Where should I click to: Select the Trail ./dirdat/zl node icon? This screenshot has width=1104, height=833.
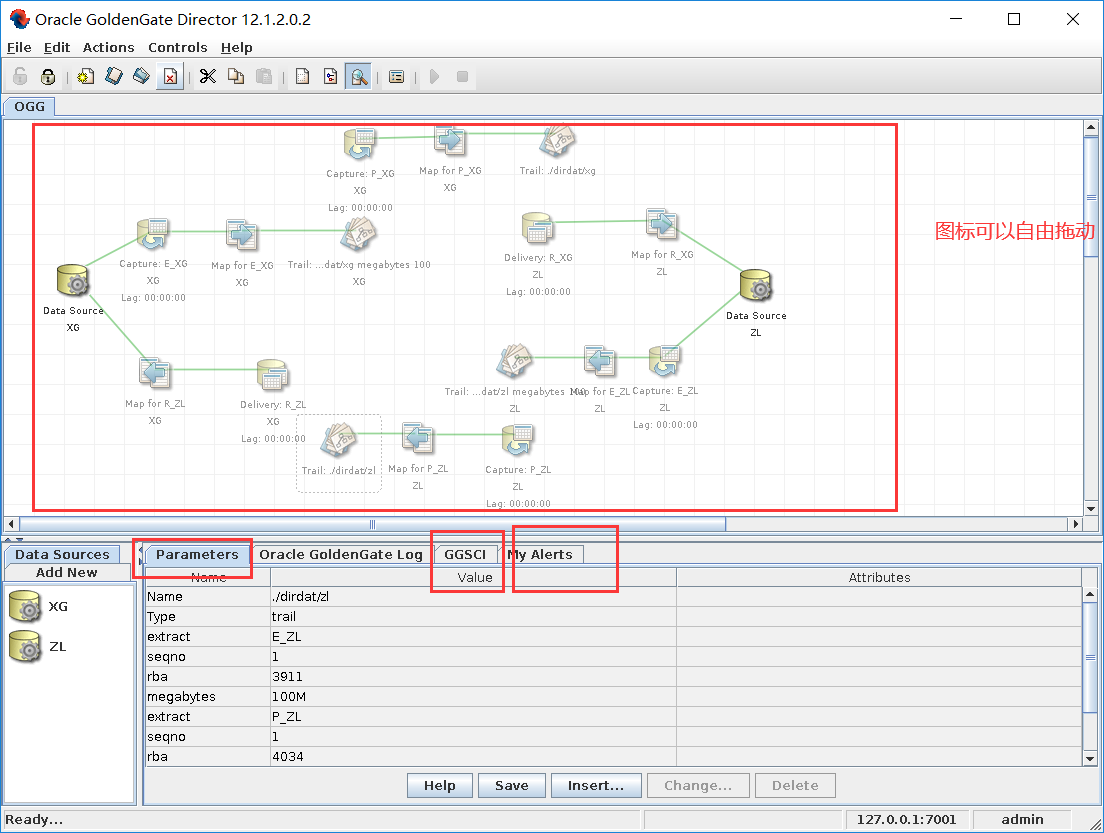coord(339,440)
